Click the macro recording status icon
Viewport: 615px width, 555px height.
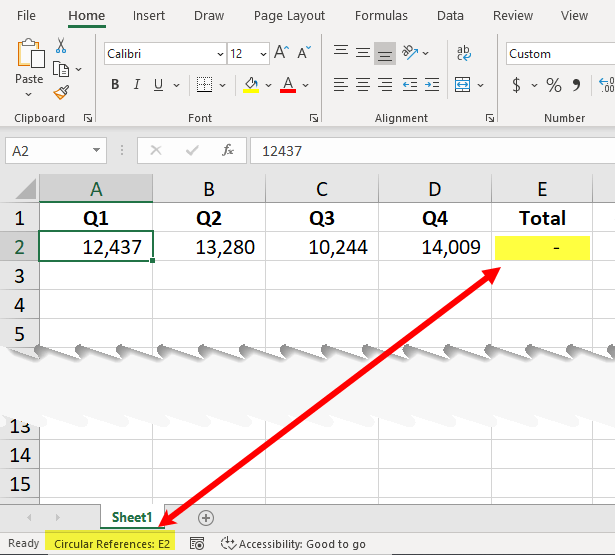[197, 544]
